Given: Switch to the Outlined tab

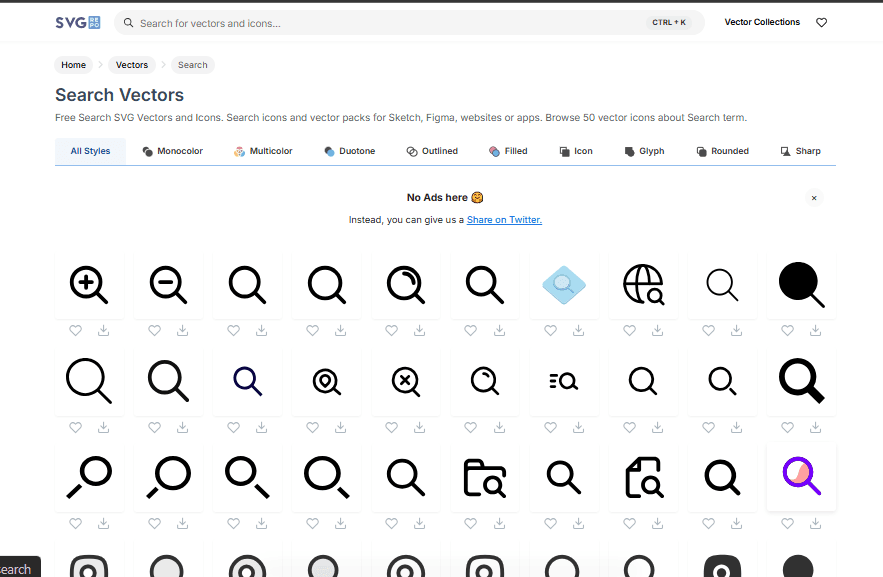Looking at the screenshot, I should pyautogui.click(x=432, y=151).
